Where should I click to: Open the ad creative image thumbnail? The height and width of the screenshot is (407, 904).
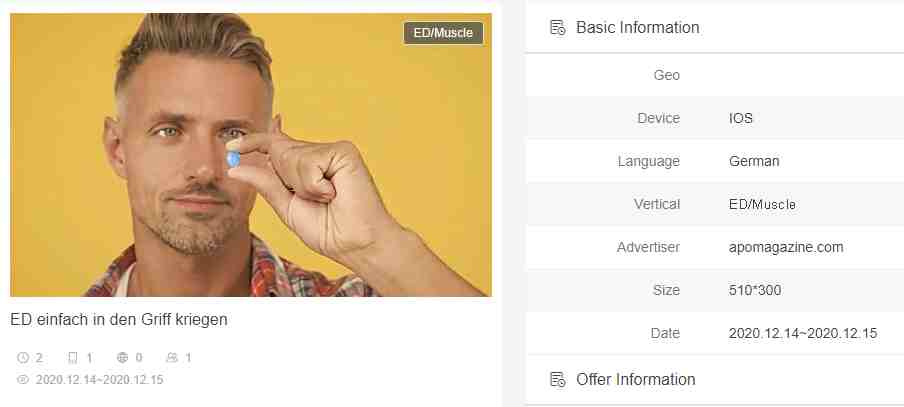251,154
